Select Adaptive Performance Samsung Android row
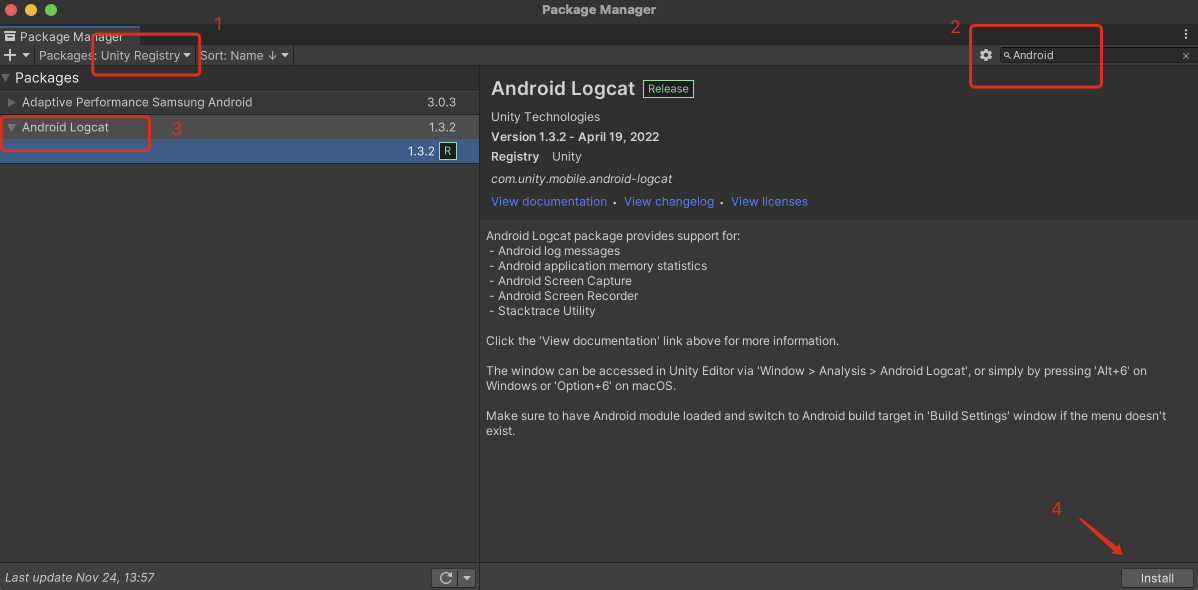 click(239, 102)
